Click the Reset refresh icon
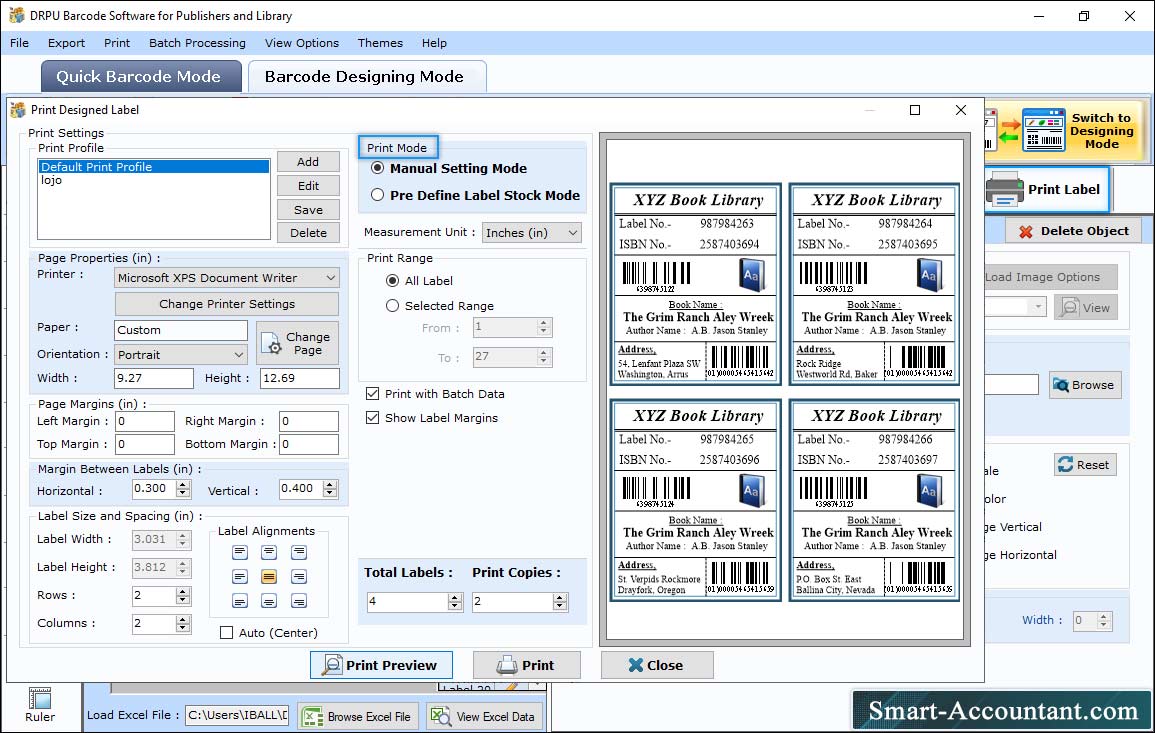Image resolution: width=1155 pixels, height=733 pixels. tap(1065, 465)
